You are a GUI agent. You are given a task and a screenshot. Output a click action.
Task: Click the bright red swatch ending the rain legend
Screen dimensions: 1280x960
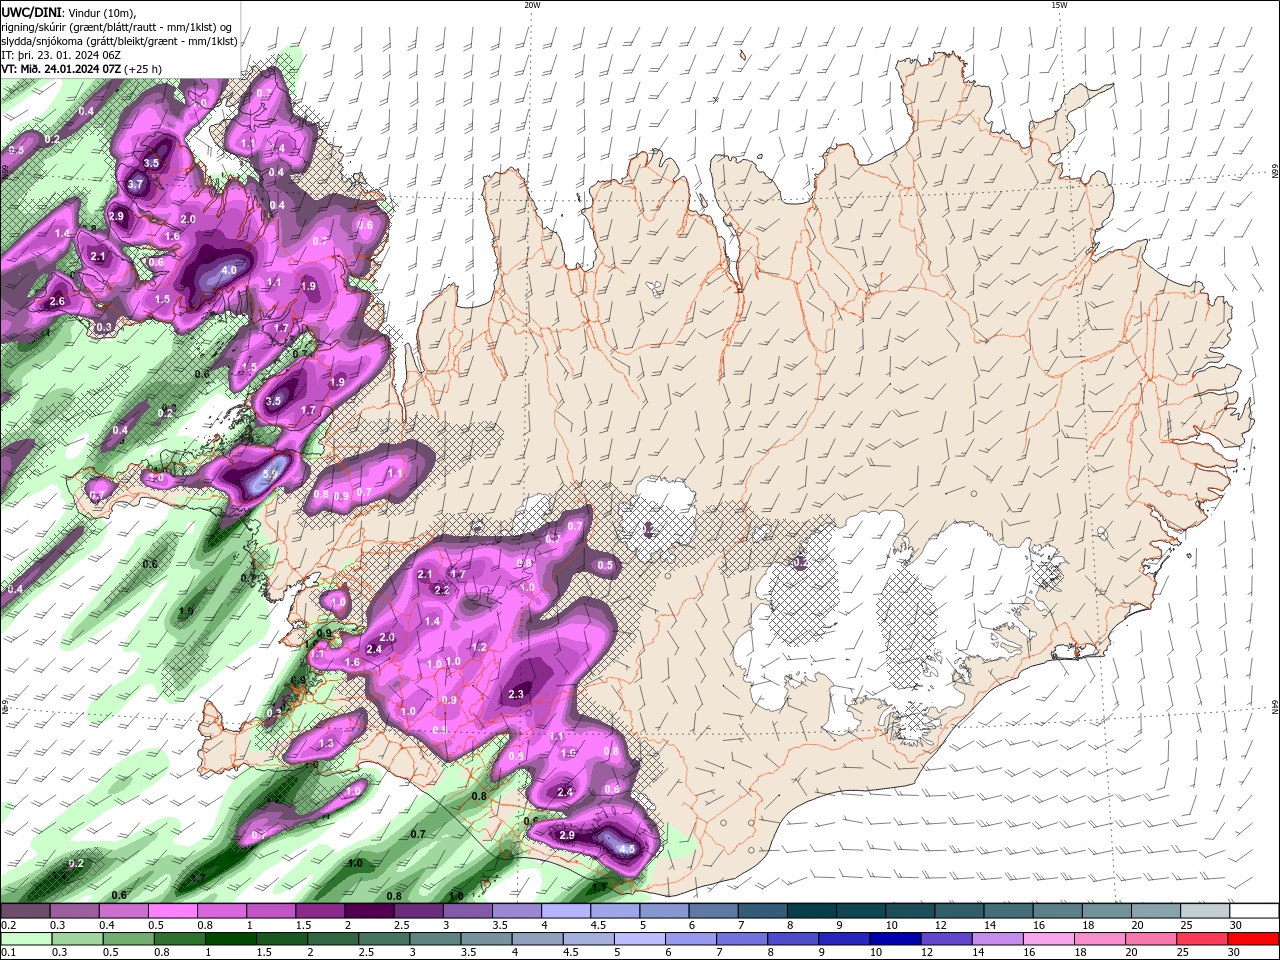[1255, 939]
